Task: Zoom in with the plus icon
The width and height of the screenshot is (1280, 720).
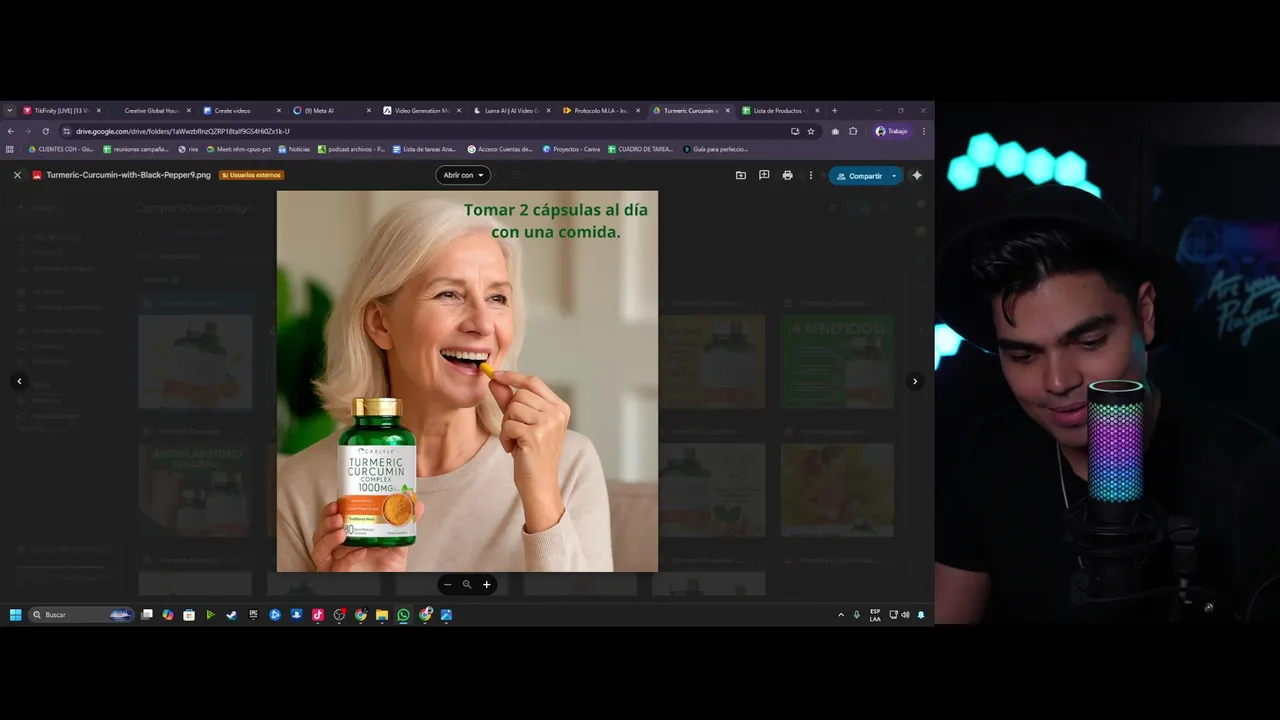Action: click(486, 584)
